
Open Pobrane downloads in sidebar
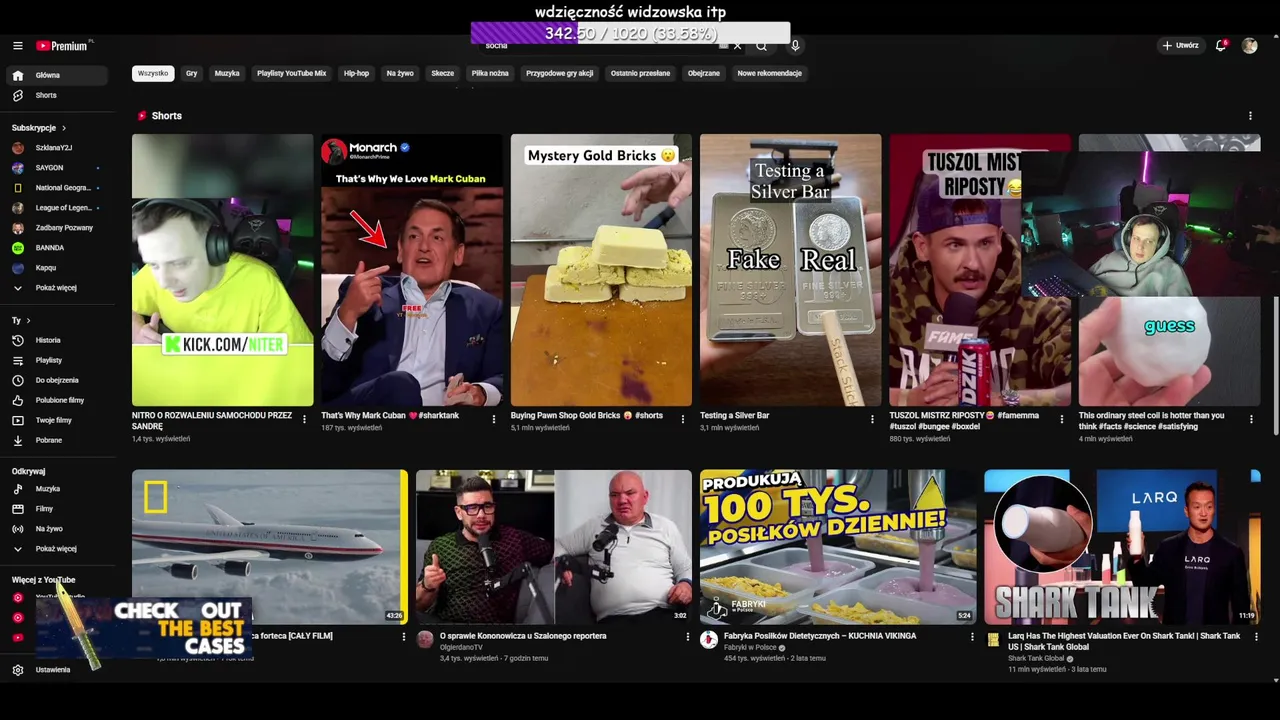(57, 440)
